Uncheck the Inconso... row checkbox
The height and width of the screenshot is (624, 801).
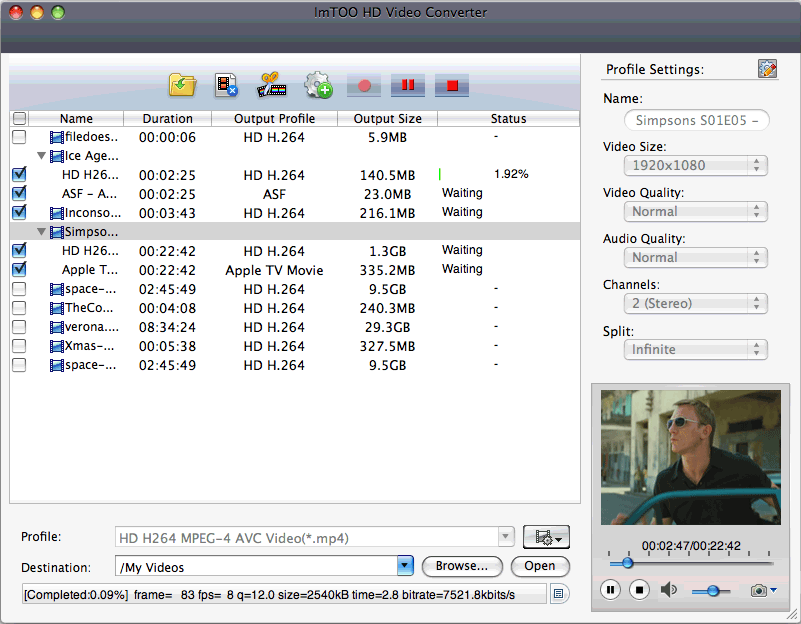tap(19, 212)
